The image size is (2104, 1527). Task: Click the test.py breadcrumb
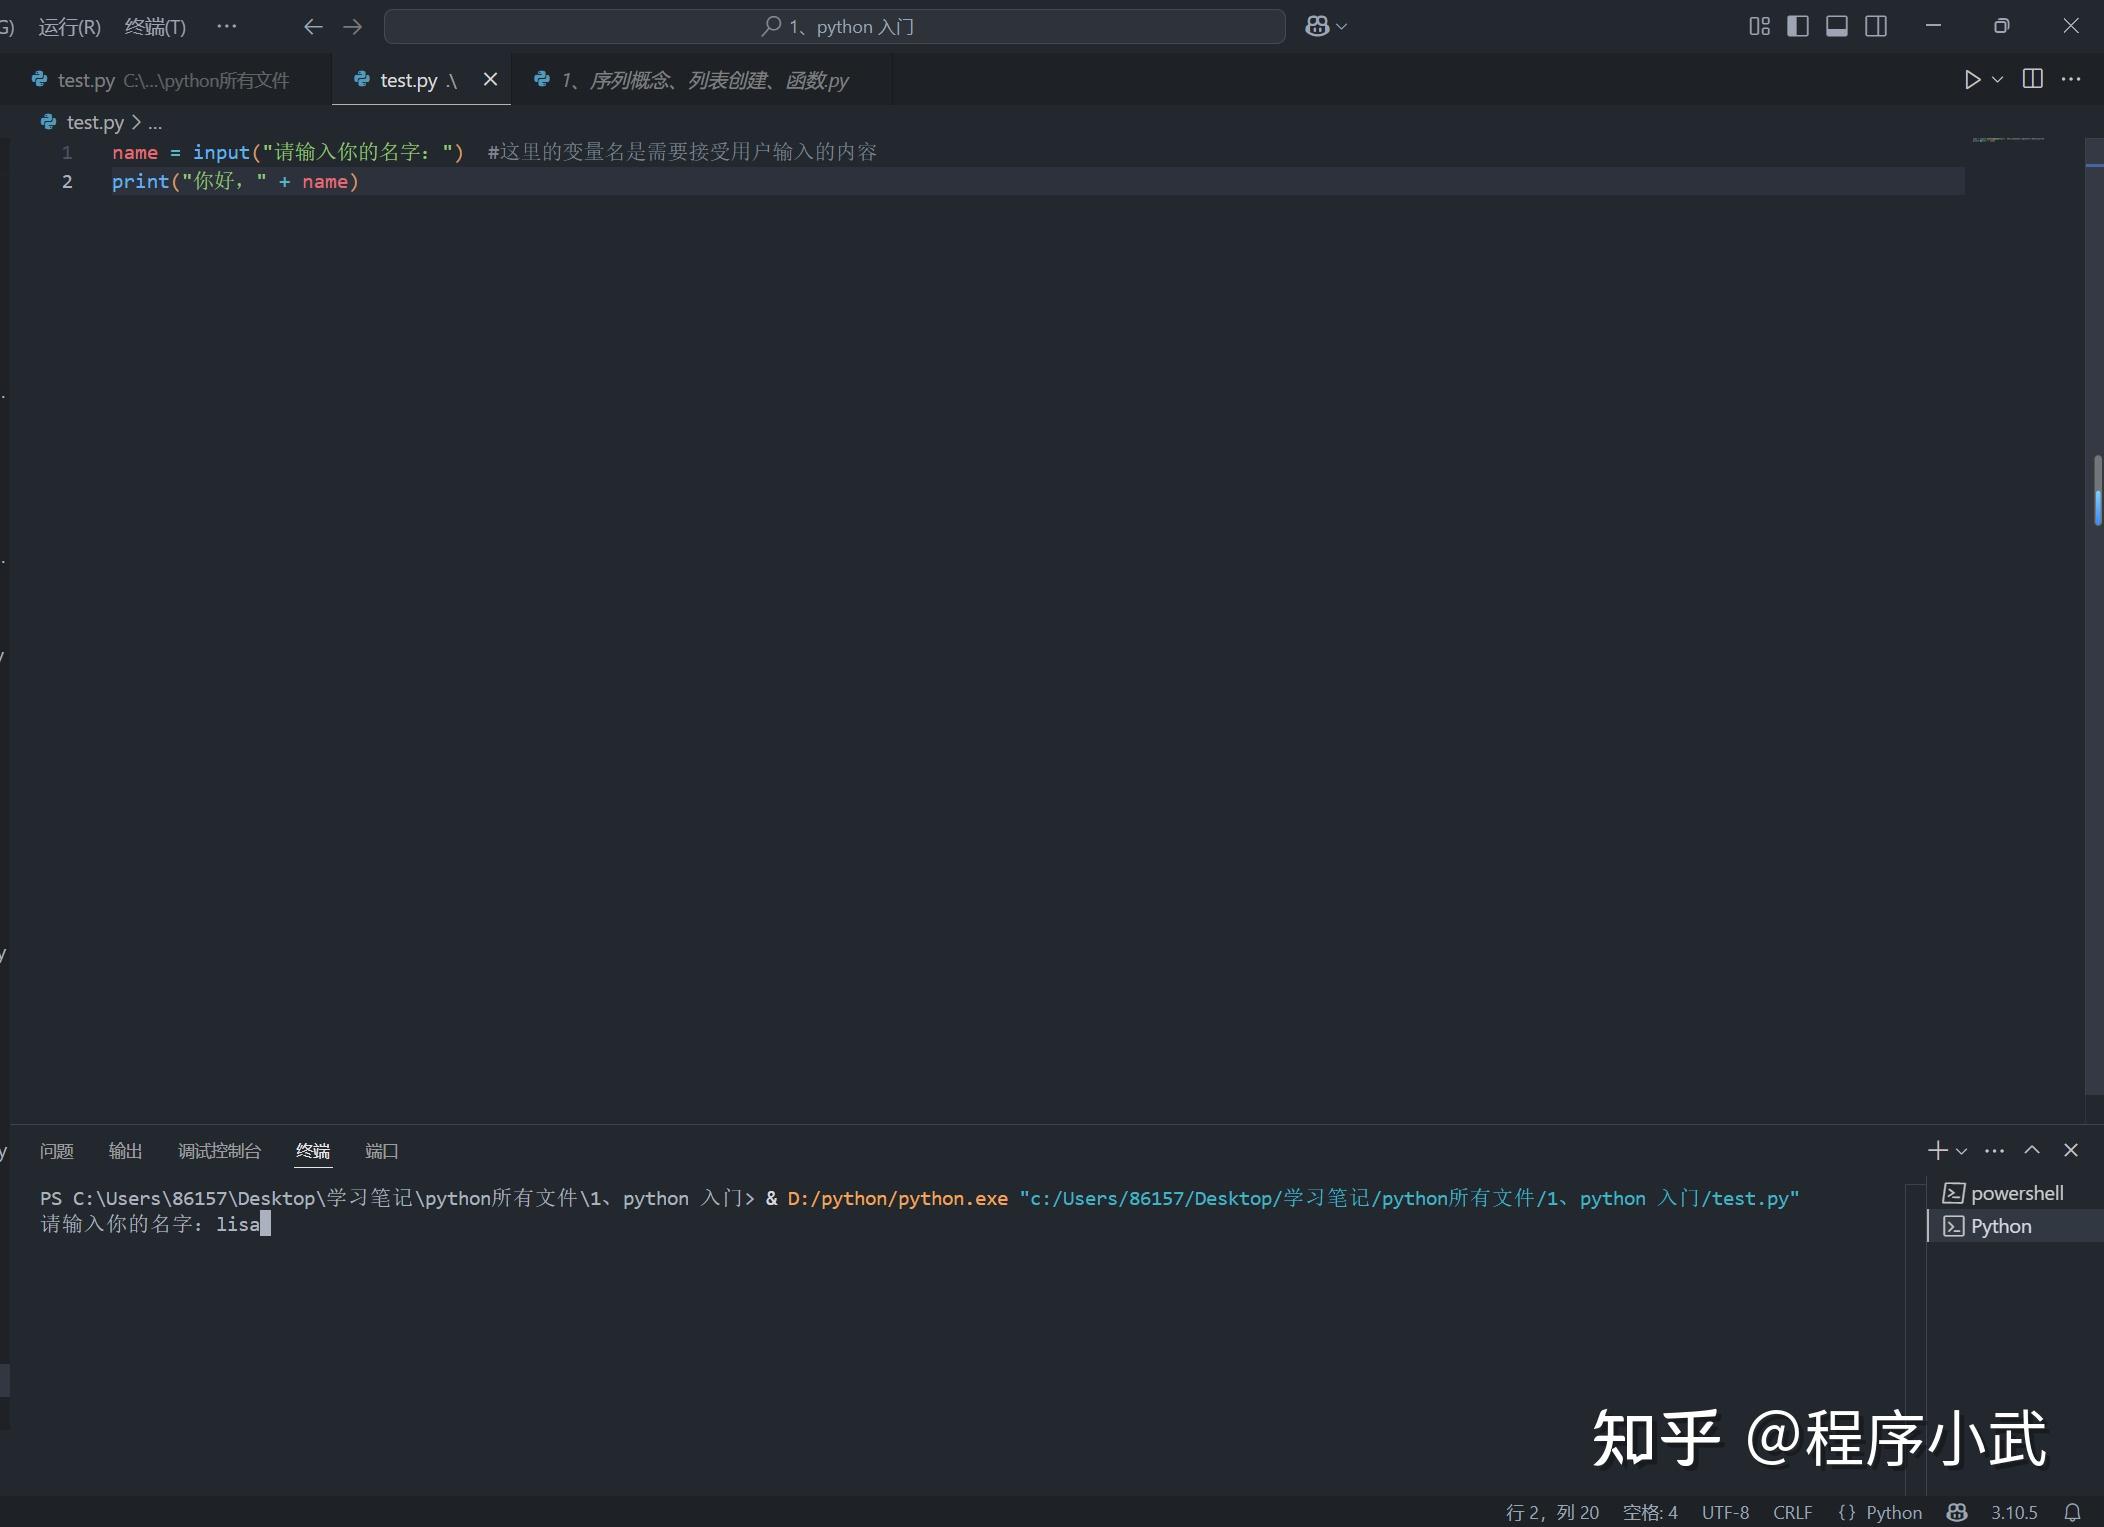tap(94, 122)
